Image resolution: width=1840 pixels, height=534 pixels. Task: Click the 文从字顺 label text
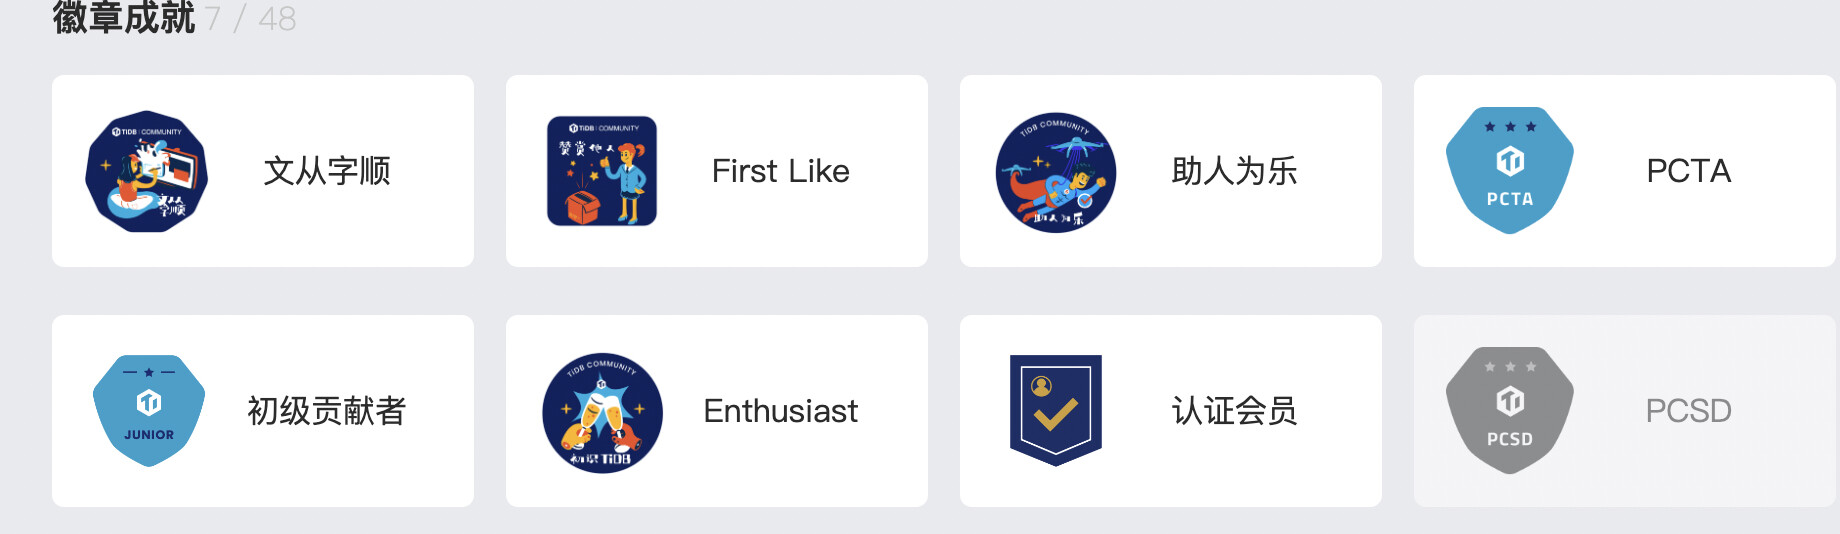tap(327, 171)
